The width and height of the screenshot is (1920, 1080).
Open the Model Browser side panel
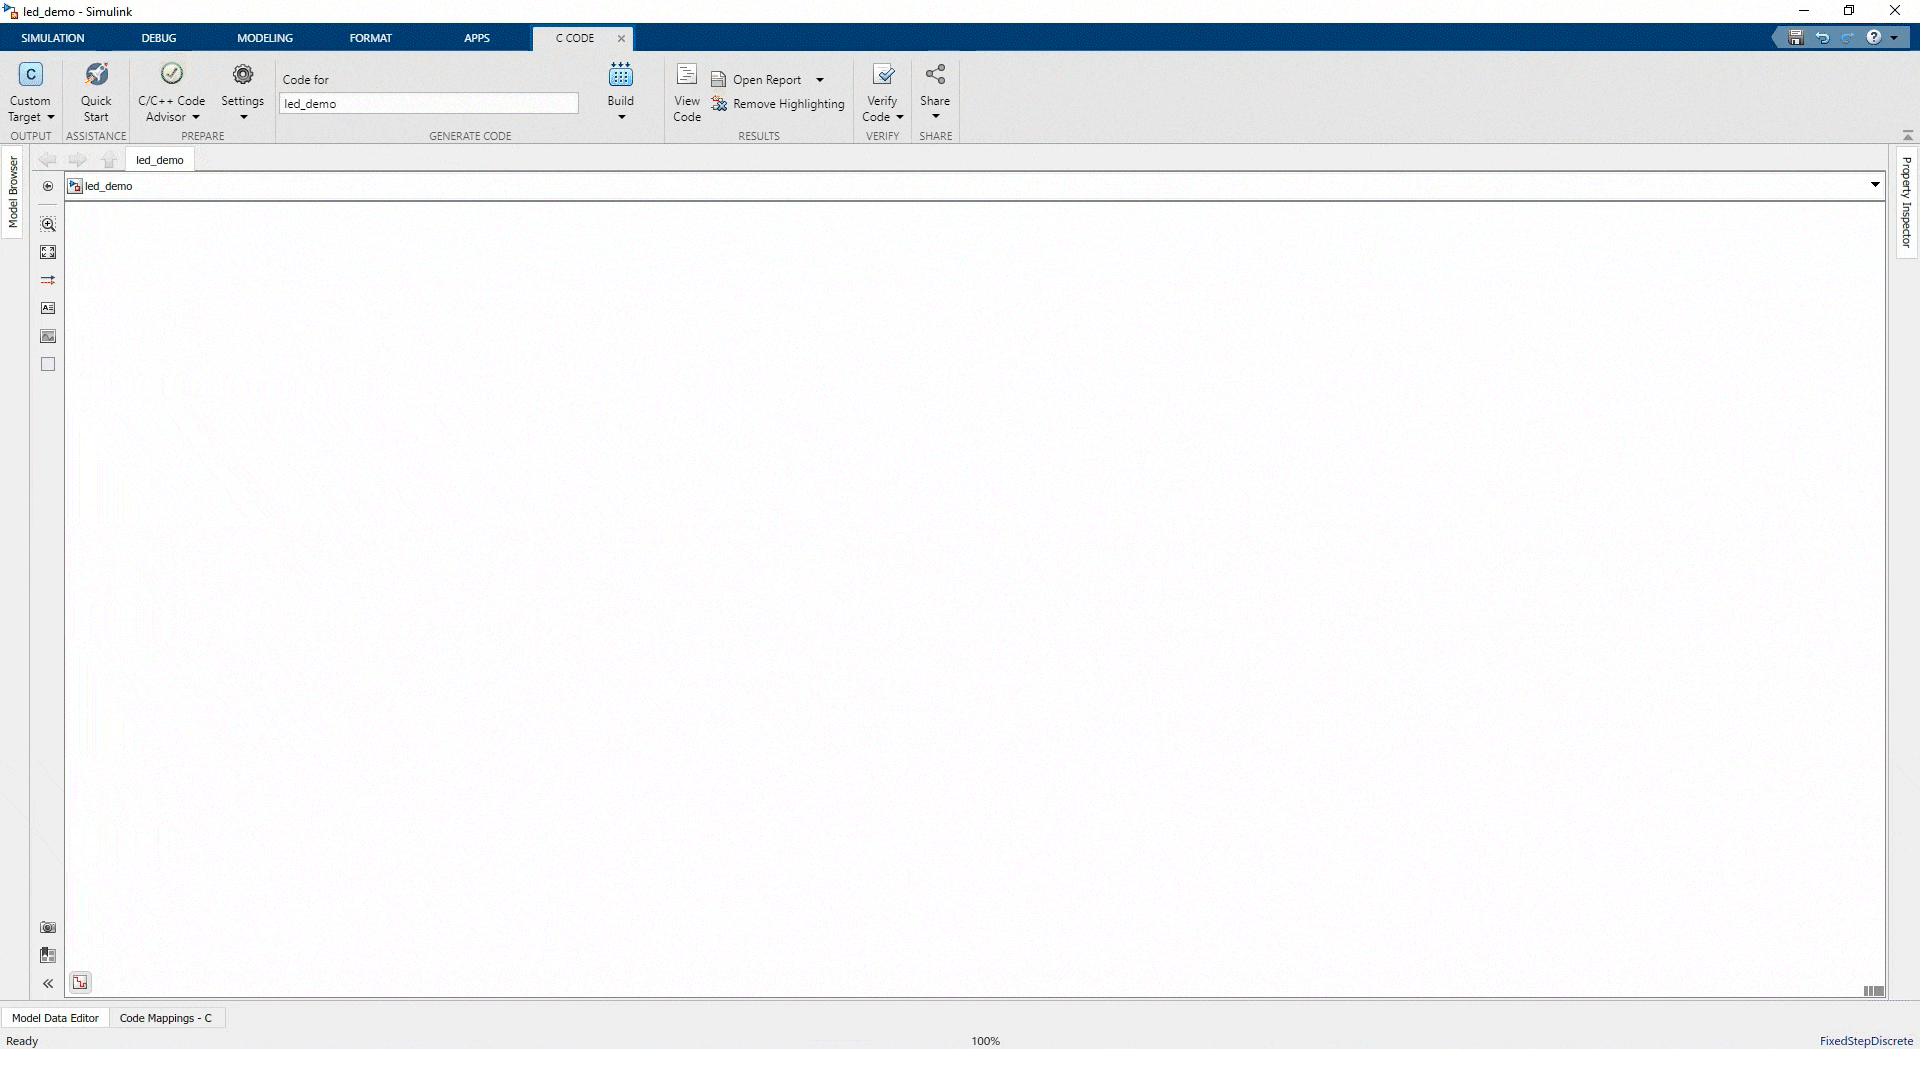point(13,192)
